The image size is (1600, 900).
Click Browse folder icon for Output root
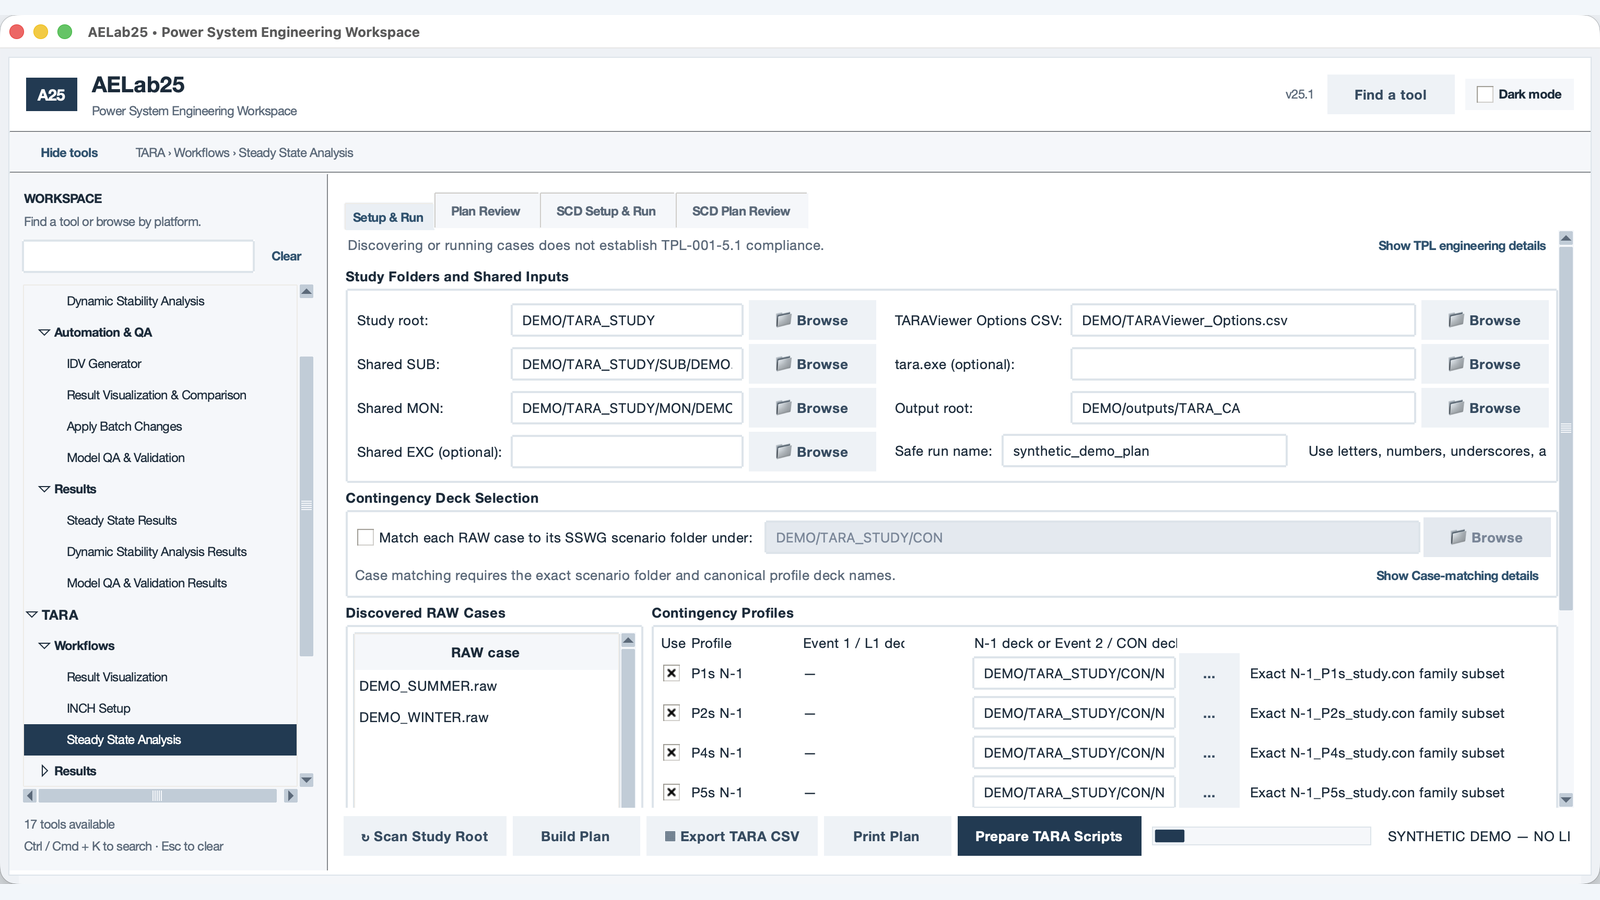coord(1457,408)
